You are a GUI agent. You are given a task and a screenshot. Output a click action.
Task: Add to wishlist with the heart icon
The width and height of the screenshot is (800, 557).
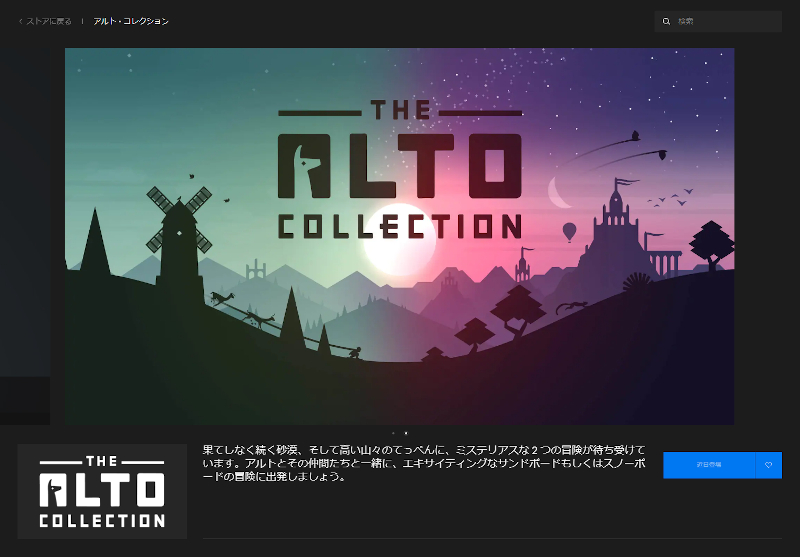click(768, 465)
